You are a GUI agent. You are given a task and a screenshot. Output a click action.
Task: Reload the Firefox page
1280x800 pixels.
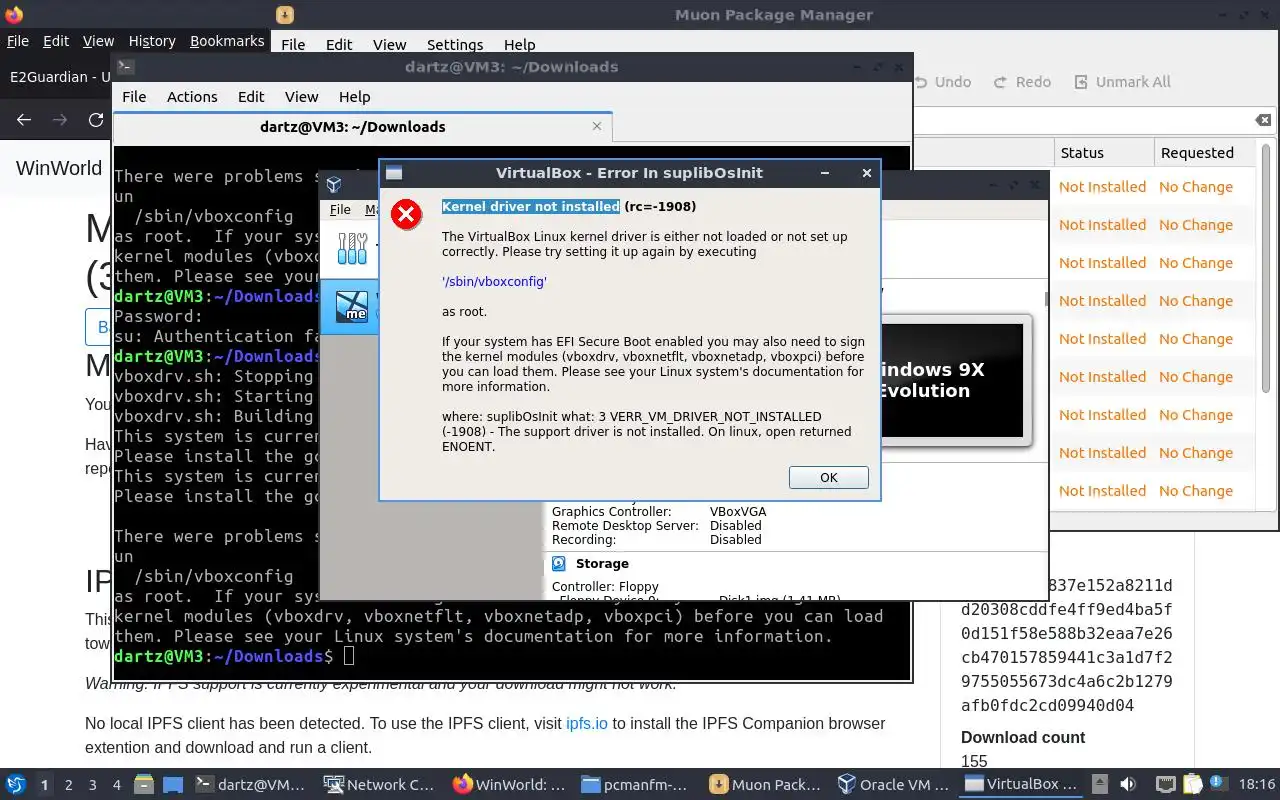point(96,120)
